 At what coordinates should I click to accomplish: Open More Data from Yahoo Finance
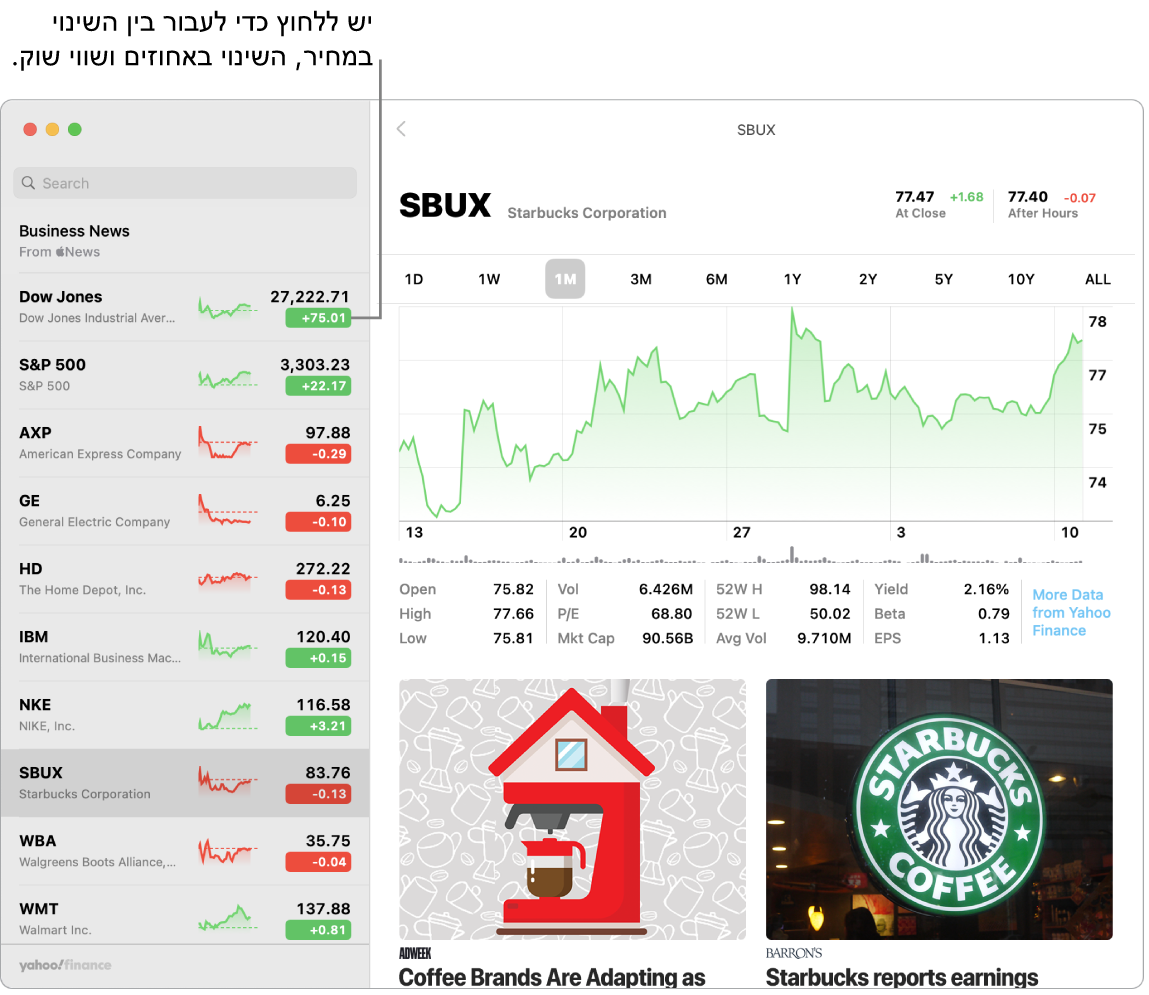tap(1072, 613)
